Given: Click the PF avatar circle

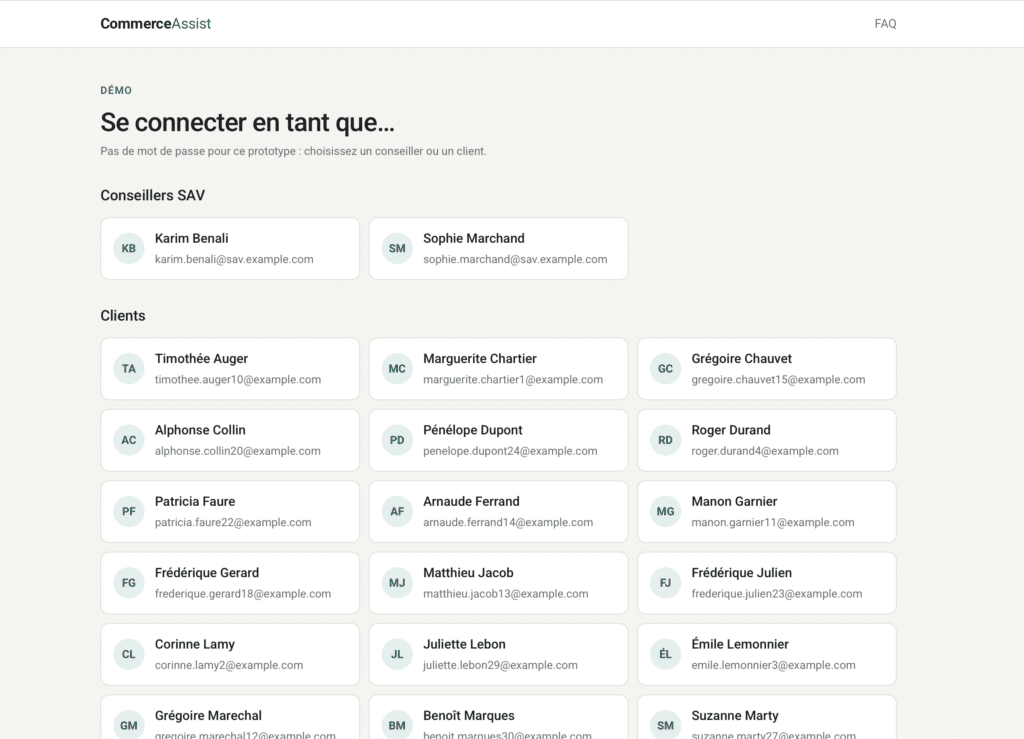Looking at the screenshot, I should point(129,512).
